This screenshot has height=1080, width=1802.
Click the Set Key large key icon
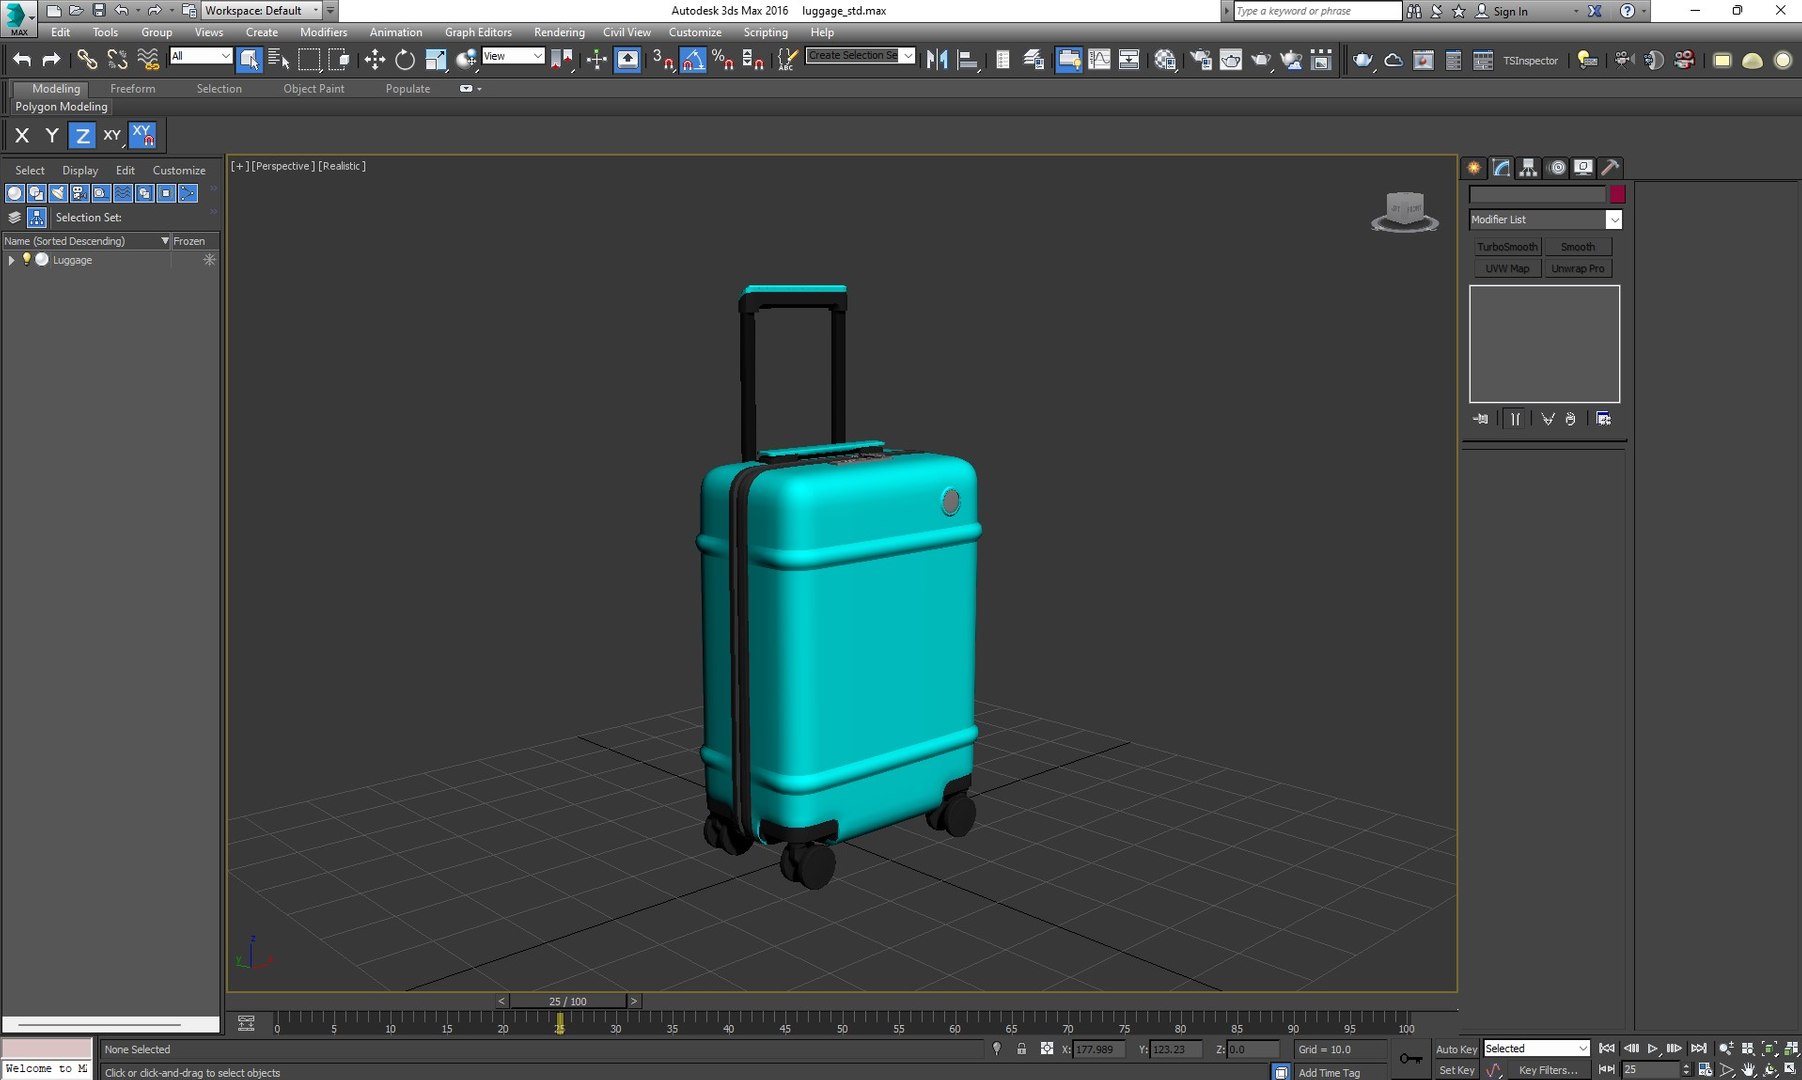[1411, 1059]
